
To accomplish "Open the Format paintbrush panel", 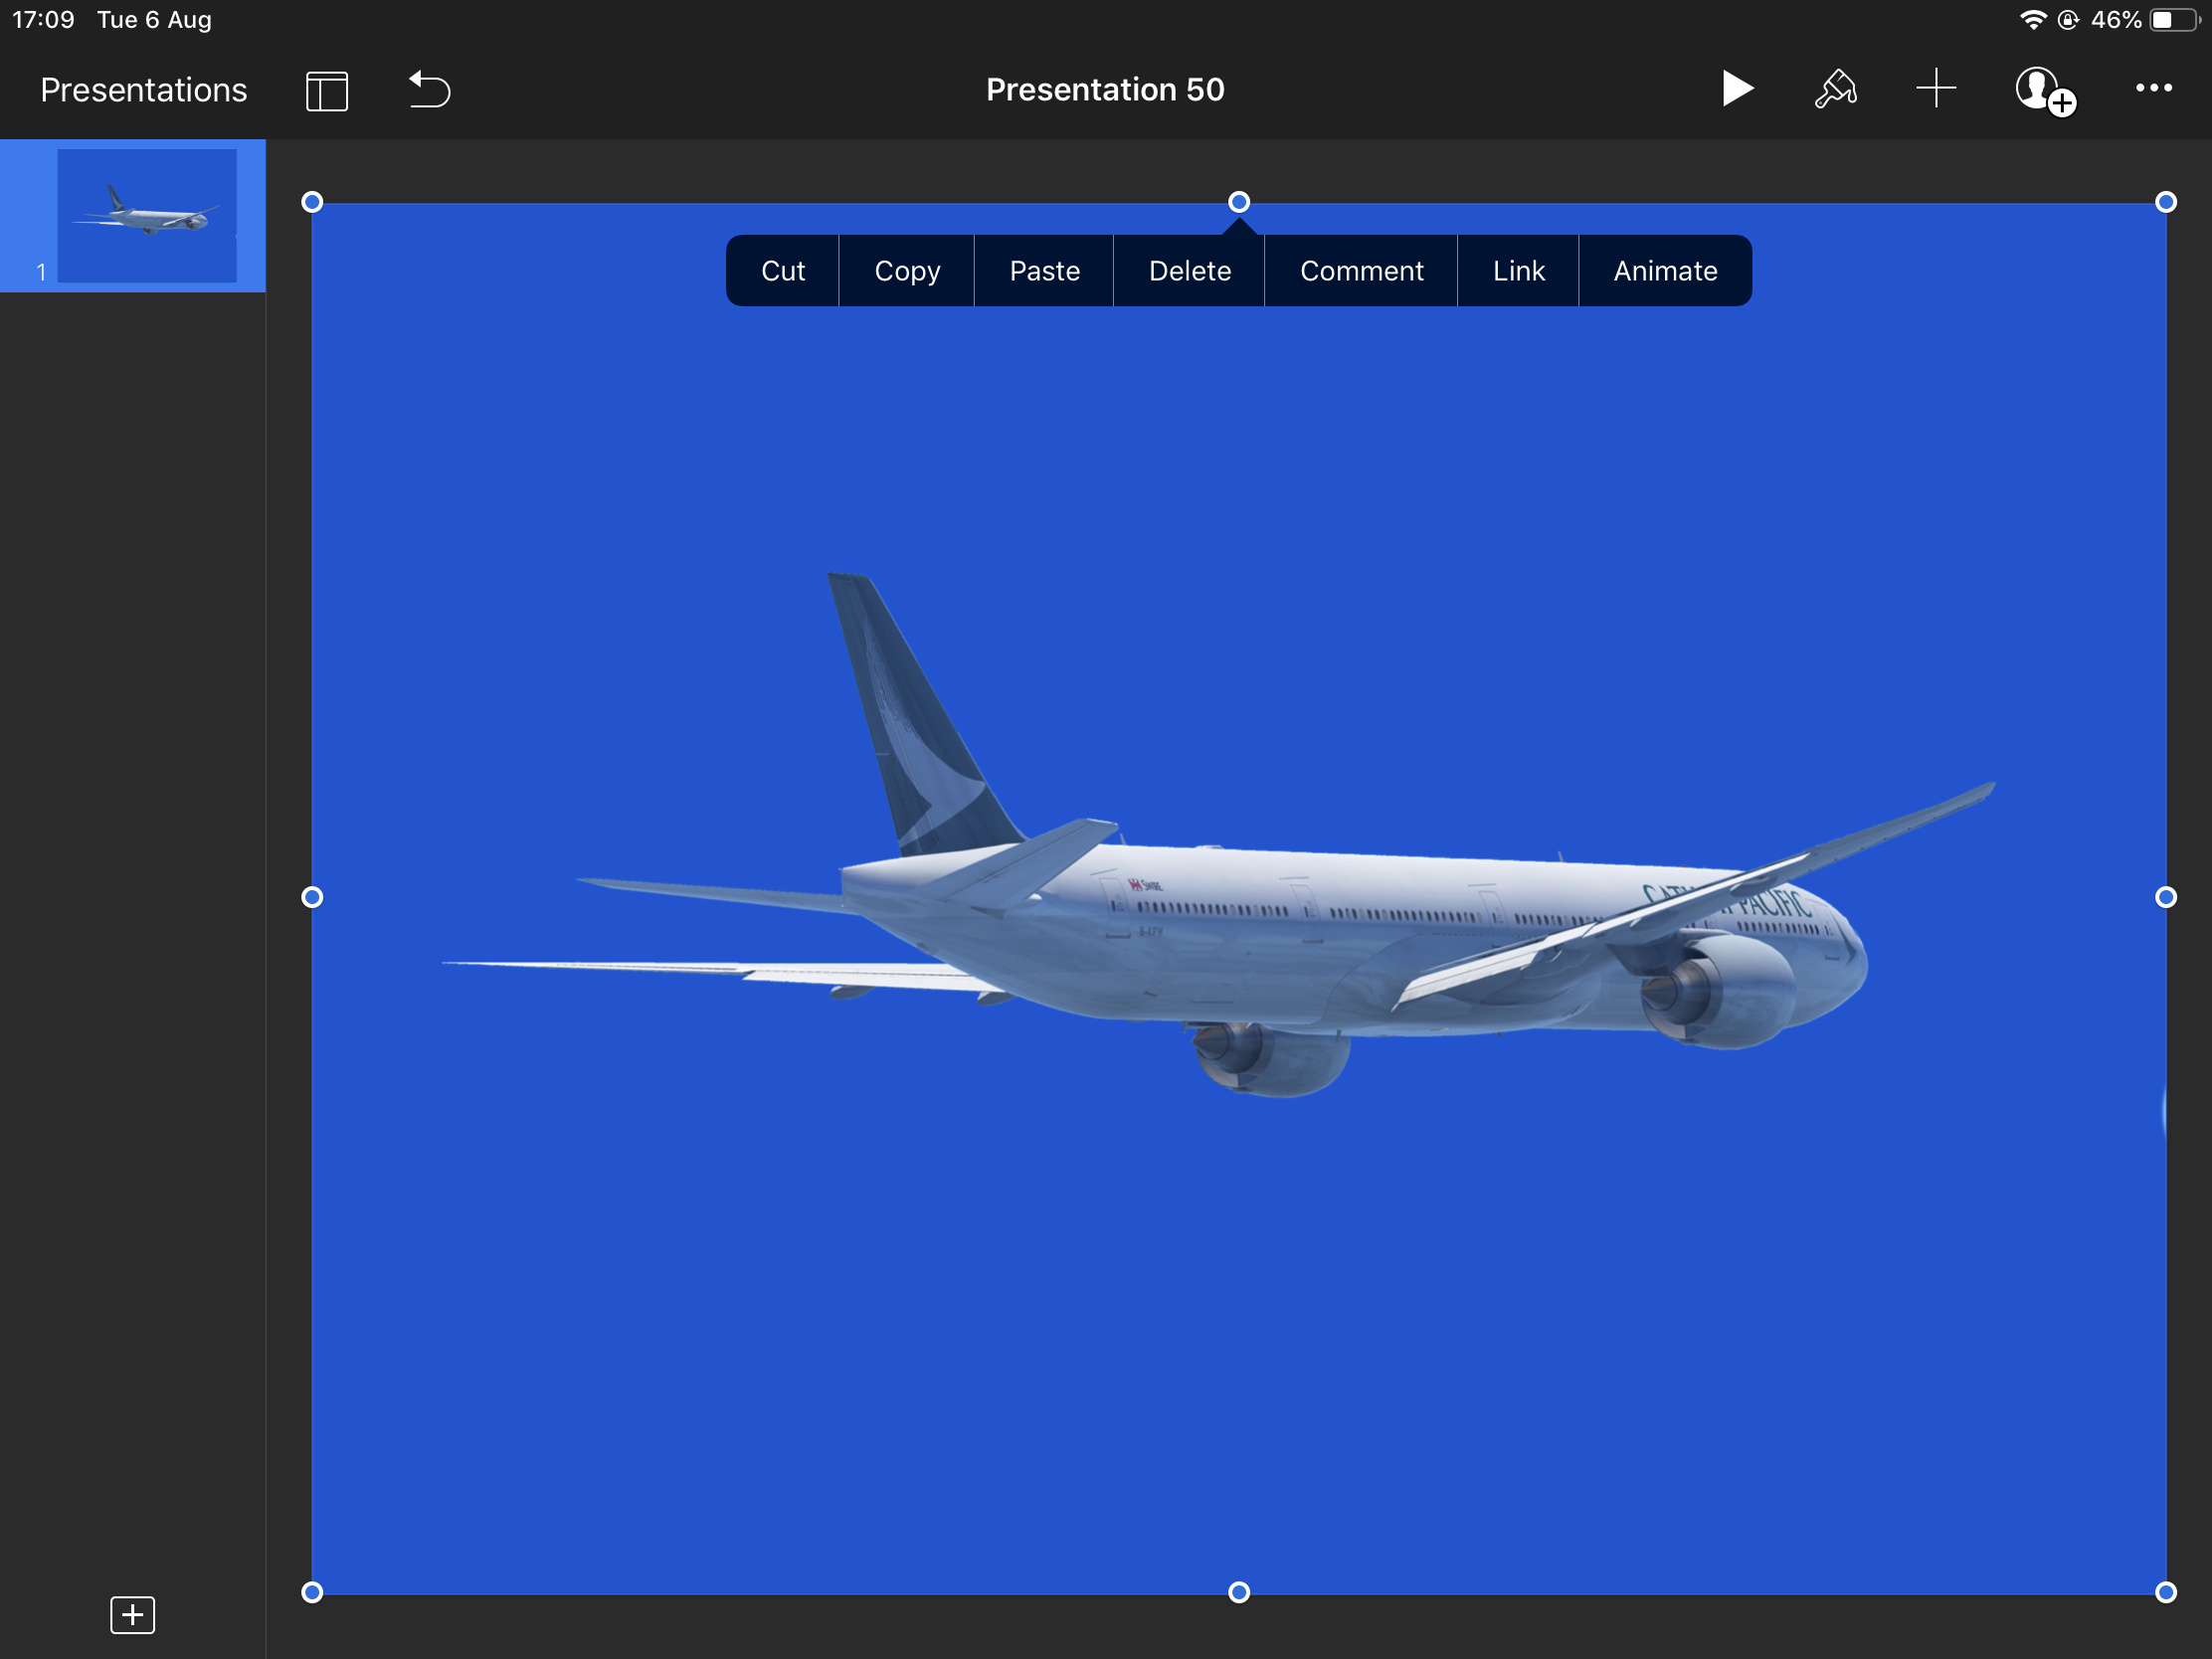I will (1835, 89).
